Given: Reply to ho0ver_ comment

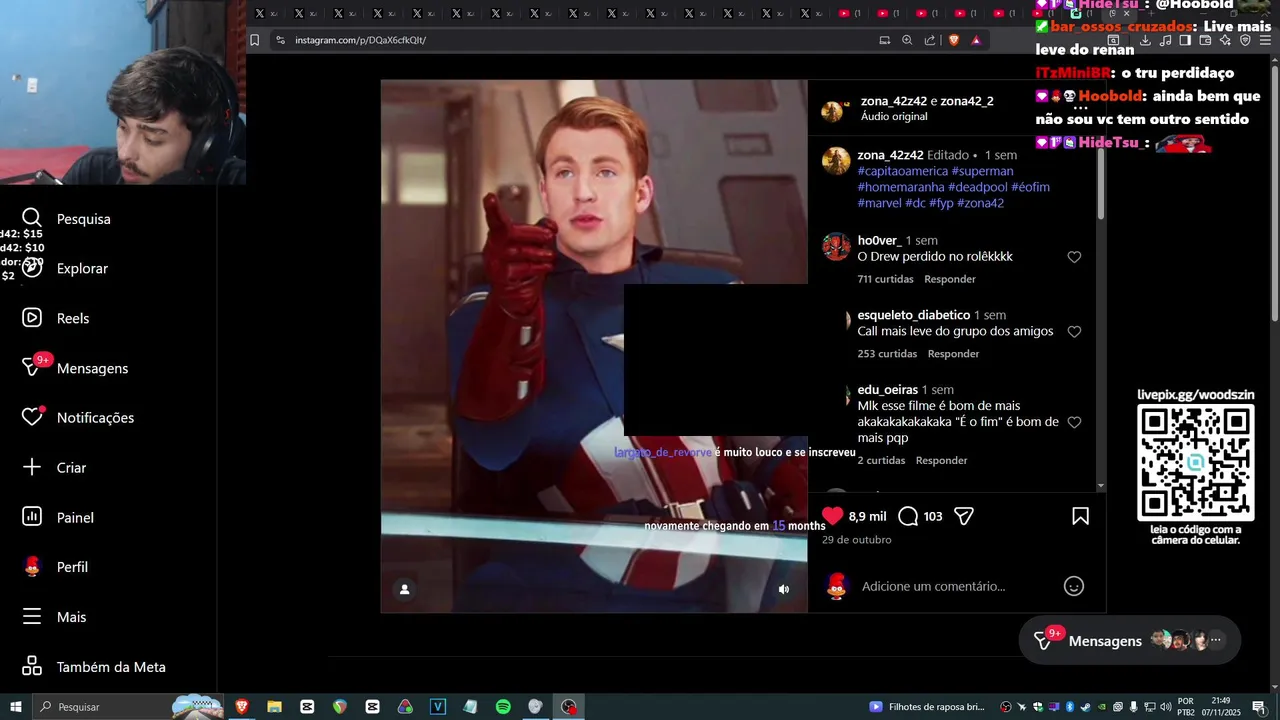Looking at the screenshot, I should [x=950, y=279].
